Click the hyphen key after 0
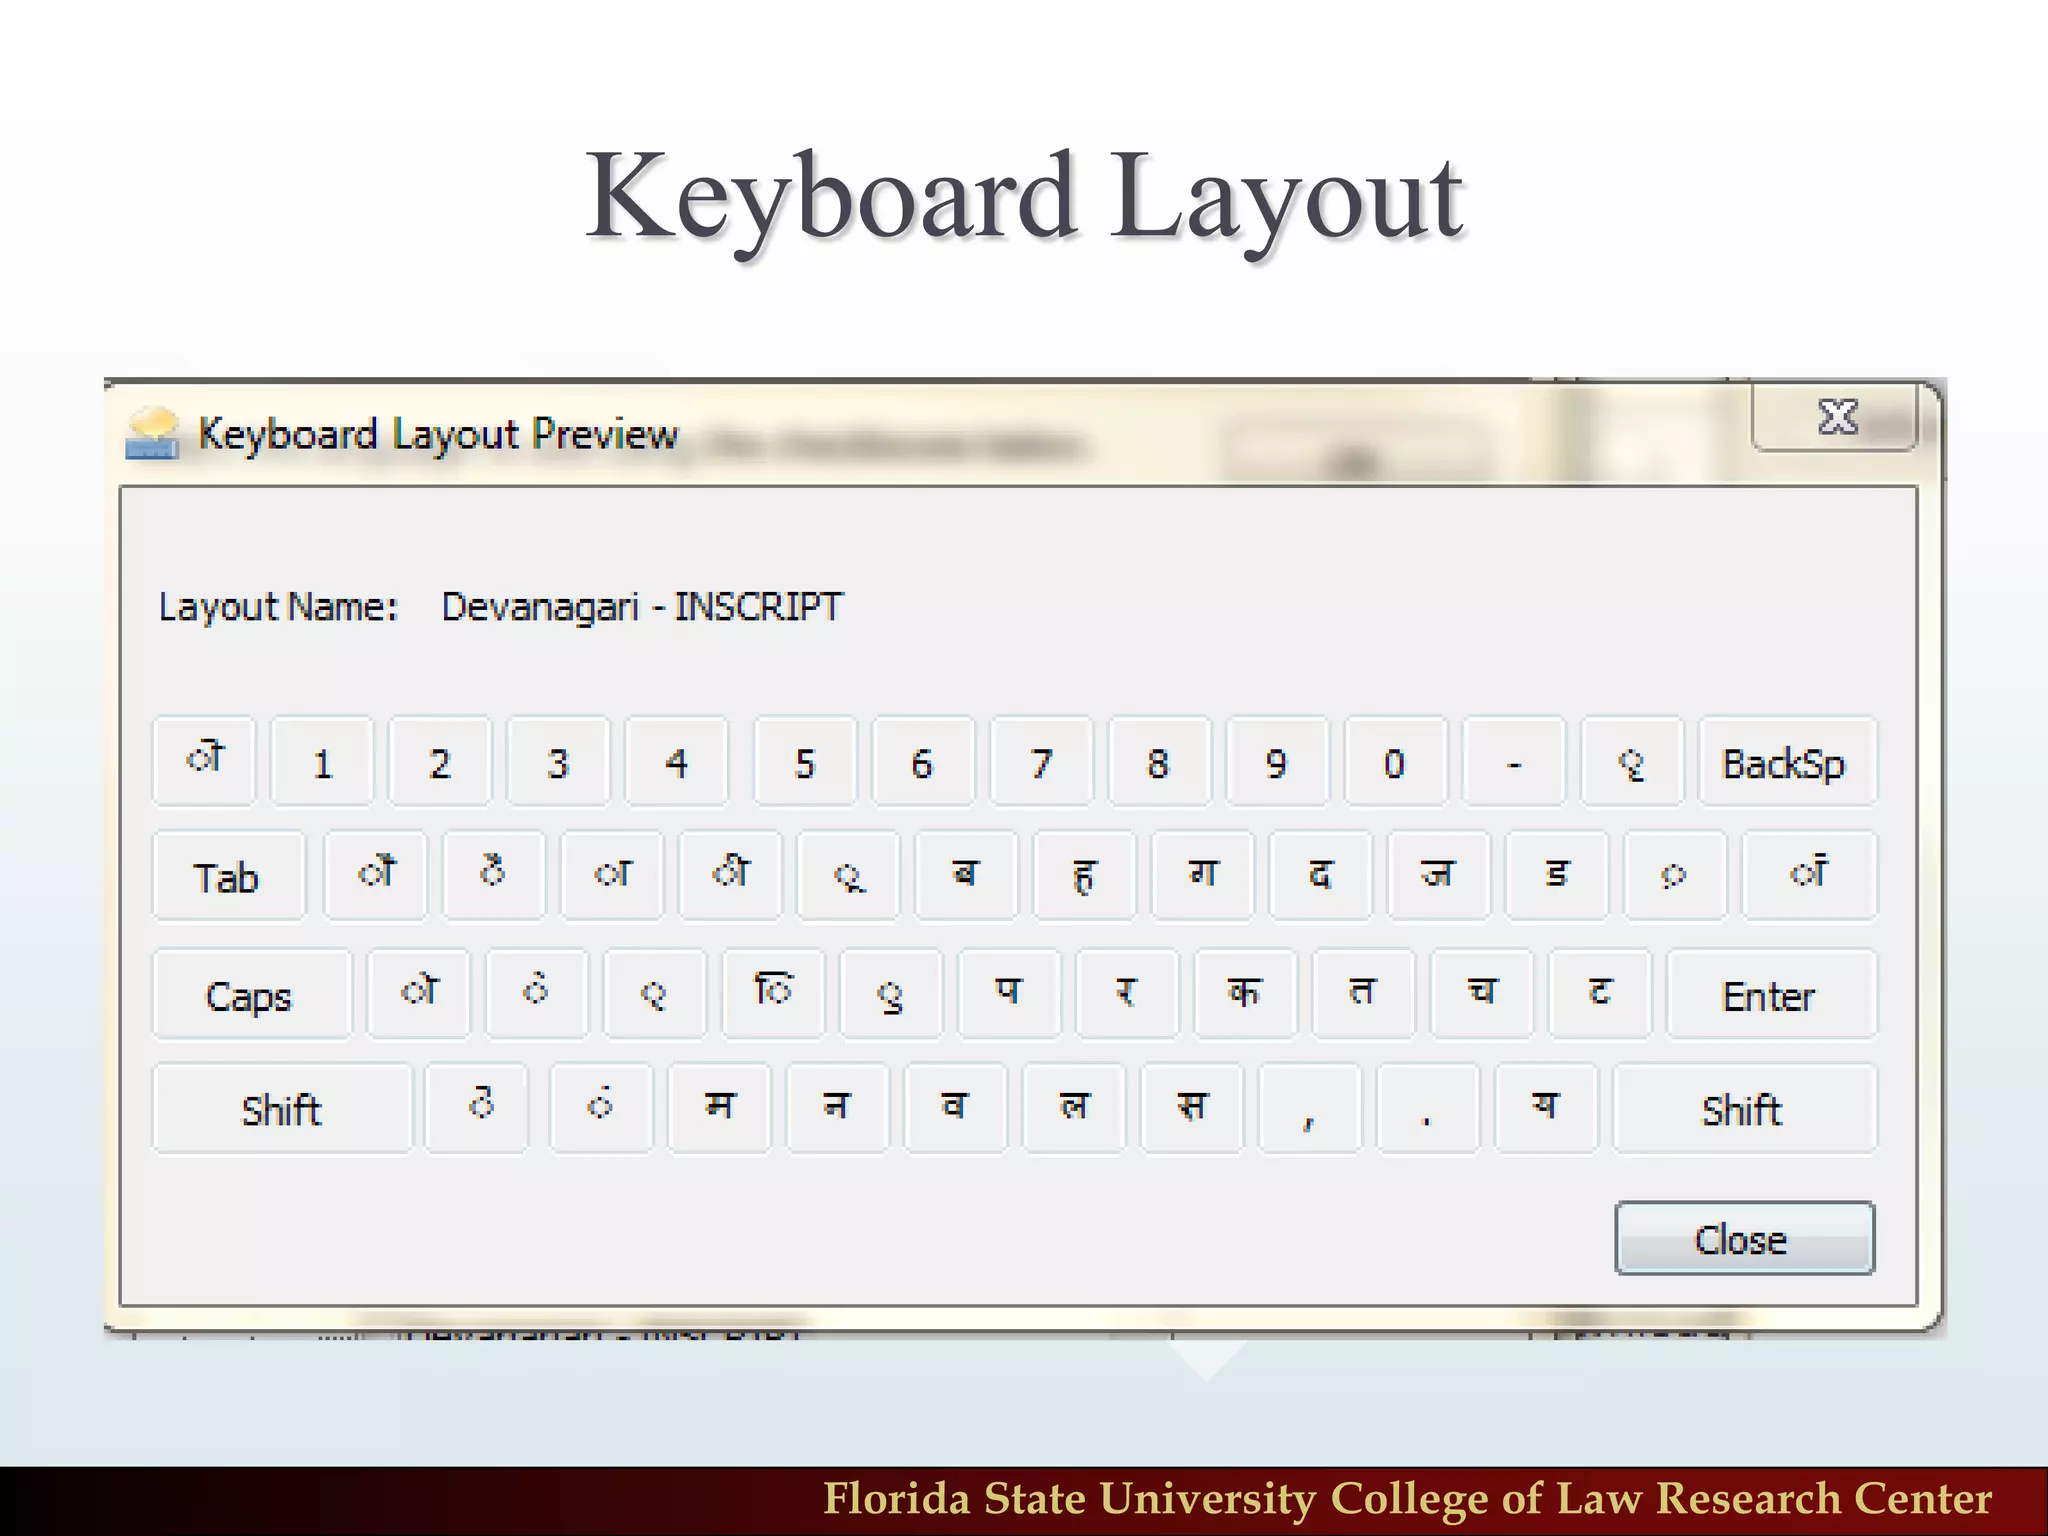The width and height of the screenshot is (2048, 1536). pyautogui.click(x=1513, y=762)
